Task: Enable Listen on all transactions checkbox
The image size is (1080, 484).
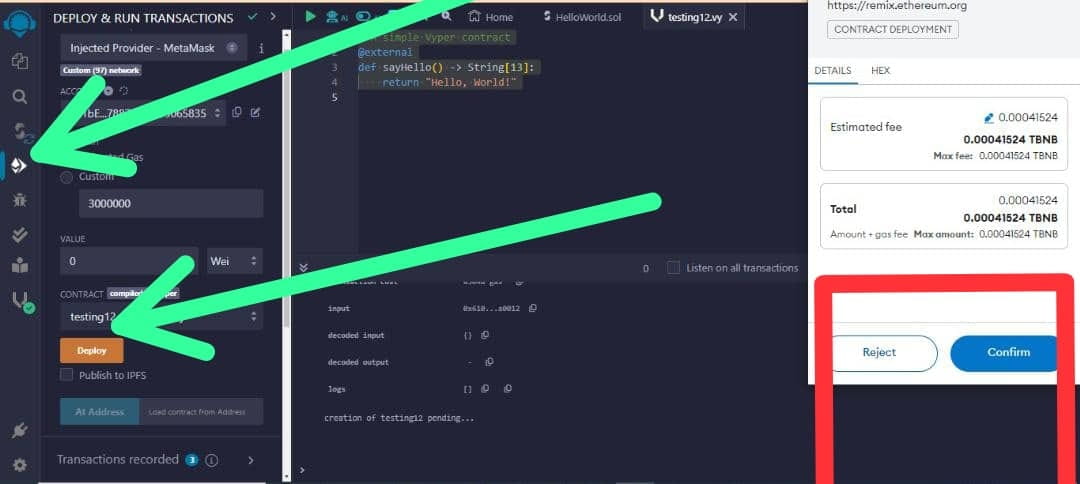Action: click(673, 268)
